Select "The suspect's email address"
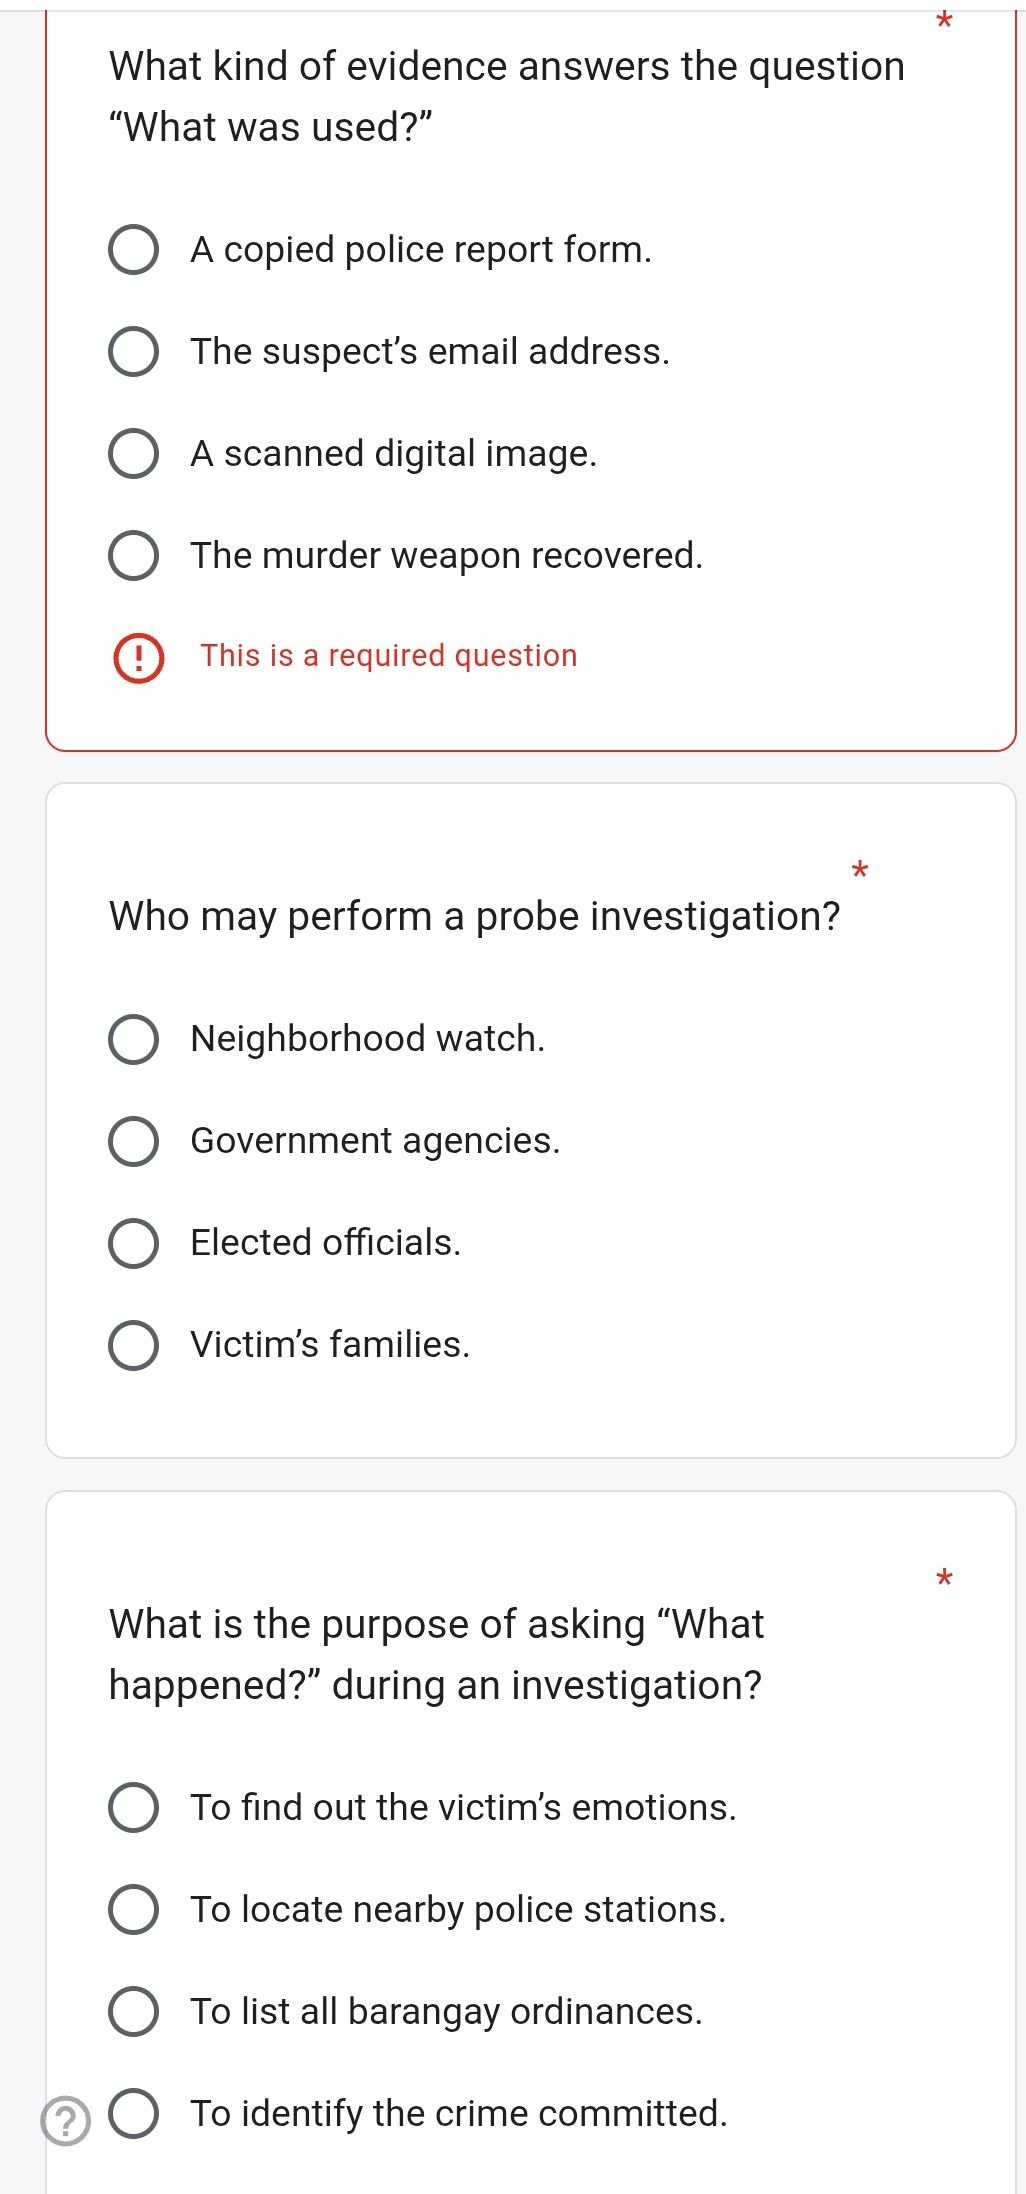 pos(133,353)
